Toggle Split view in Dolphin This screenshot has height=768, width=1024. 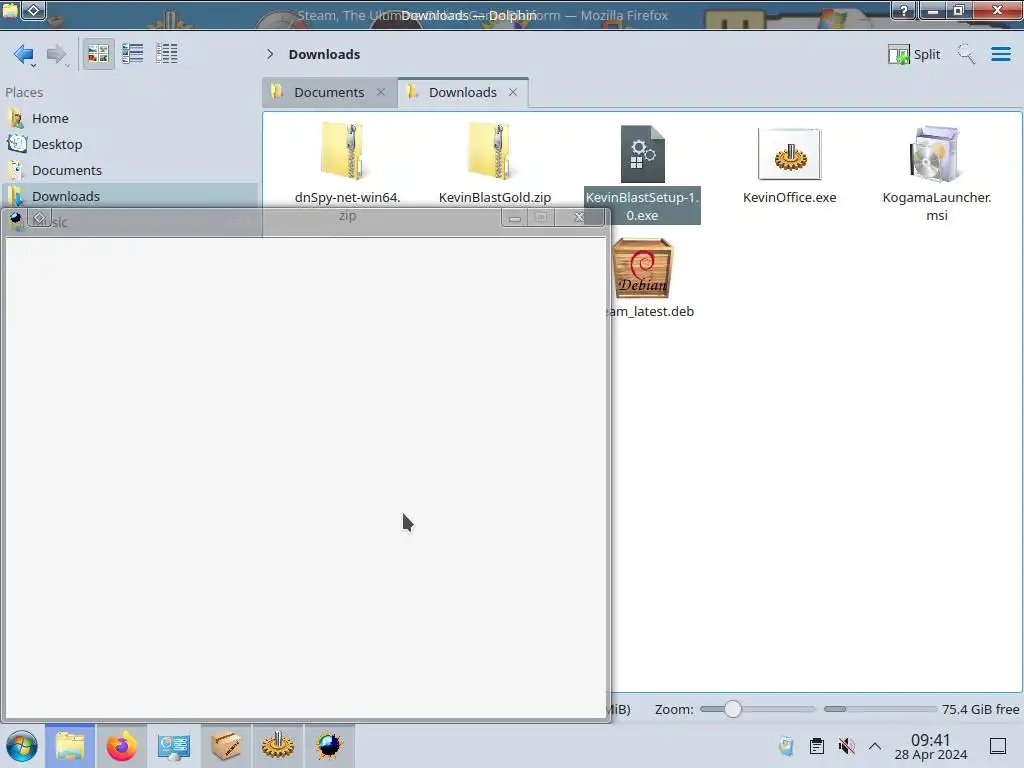tap(914, 54)
